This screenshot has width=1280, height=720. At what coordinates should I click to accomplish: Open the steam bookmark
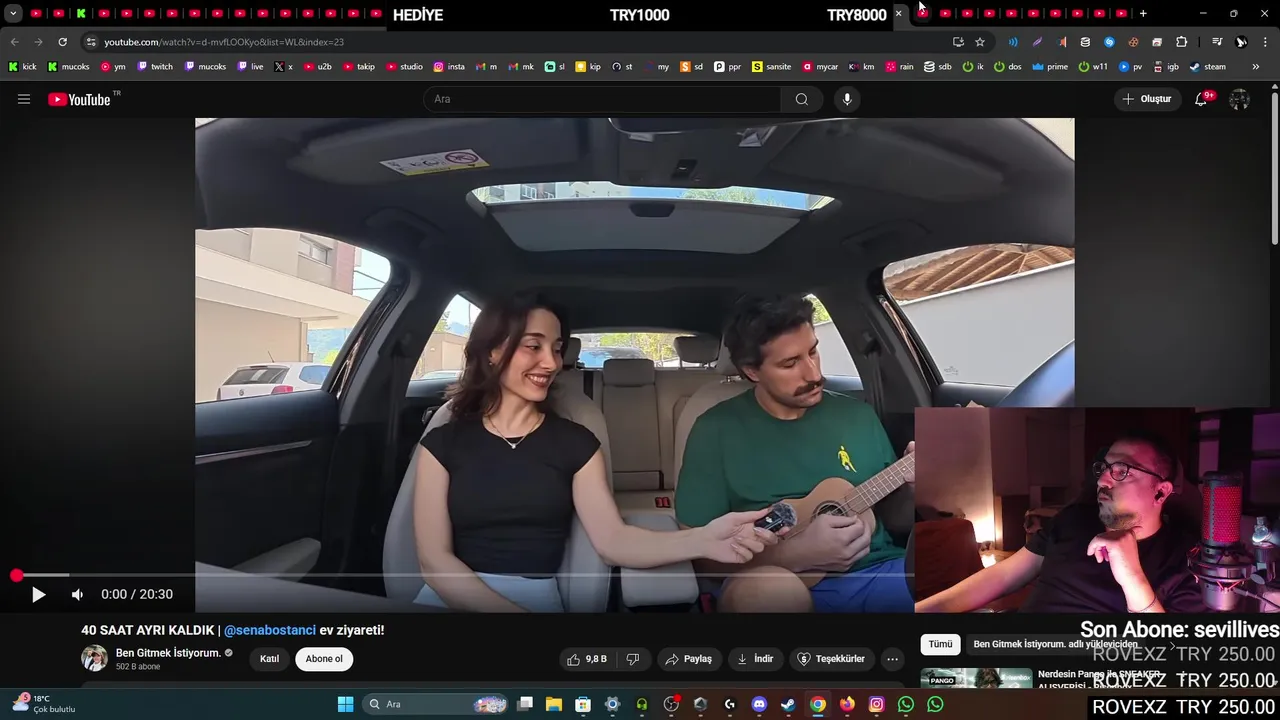pos(1207,67)
